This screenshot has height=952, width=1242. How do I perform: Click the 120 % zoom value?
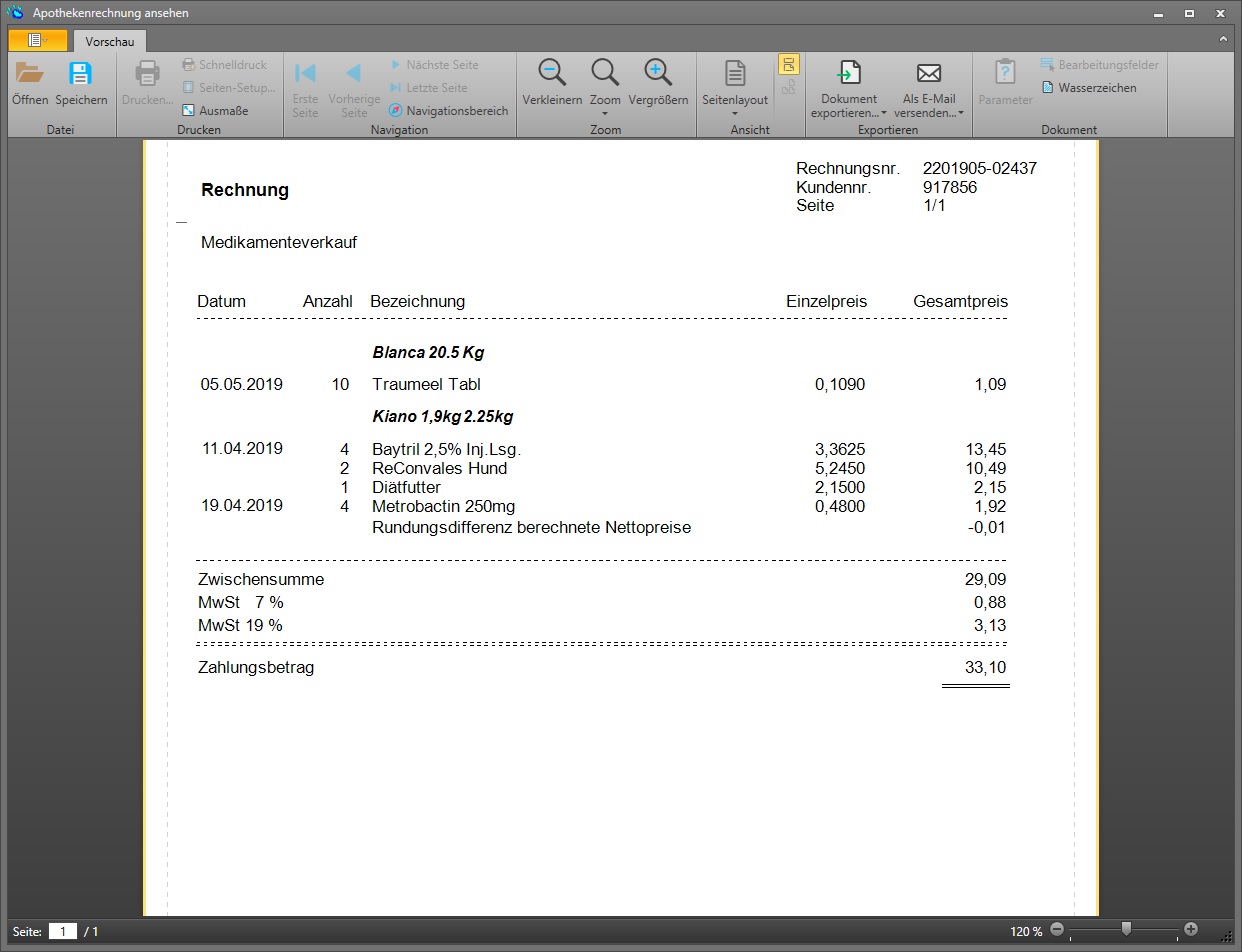[1026, 931]
